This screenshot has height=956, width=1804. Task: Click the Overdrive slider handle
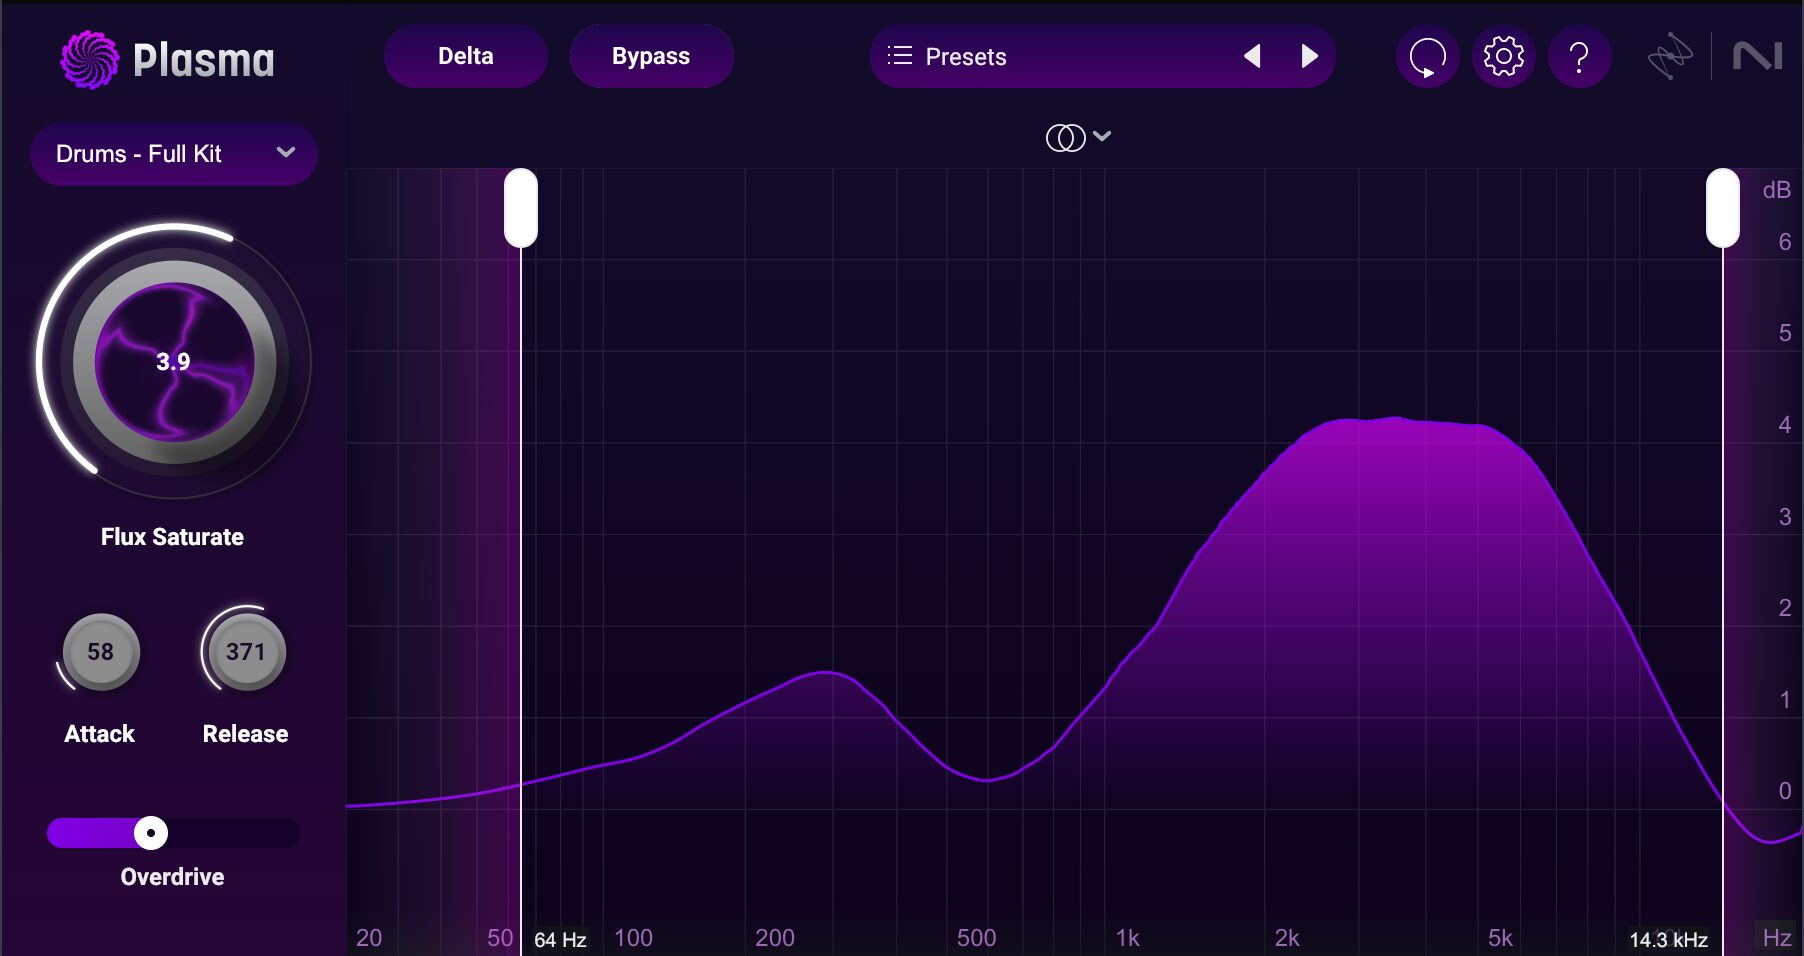point(151,833)
